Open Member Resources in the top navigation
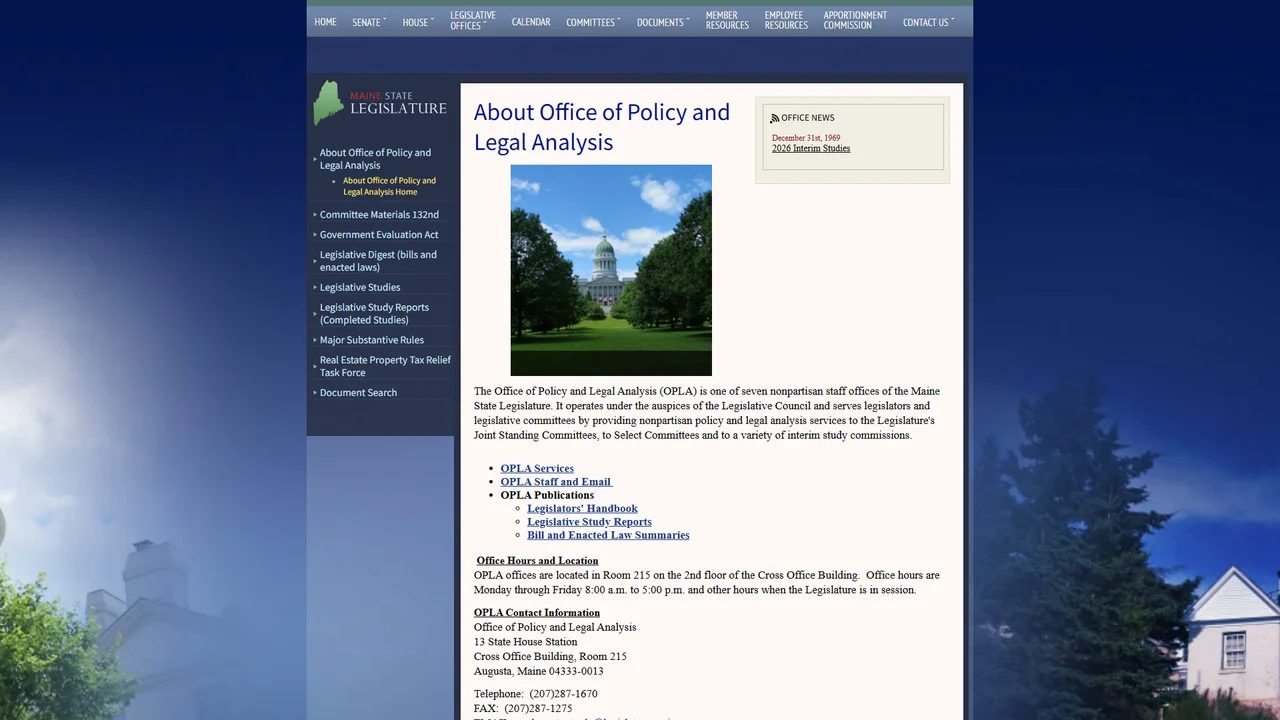This screenshot has width=1280, height=720. (x=727, y=20)
